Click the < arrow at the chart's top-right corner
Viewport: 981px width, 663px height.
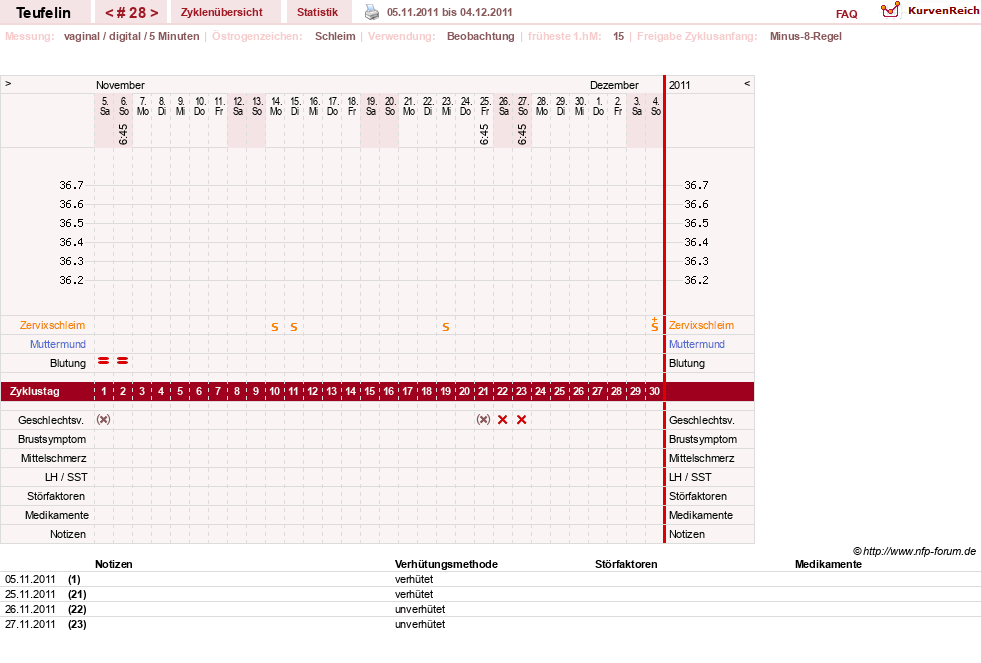coord(746,83)
